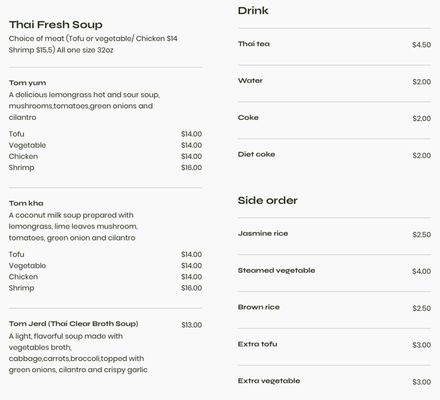The image size is (440, 400).
Task: Select Extra vegetable side order
Action: pos(334,381)
